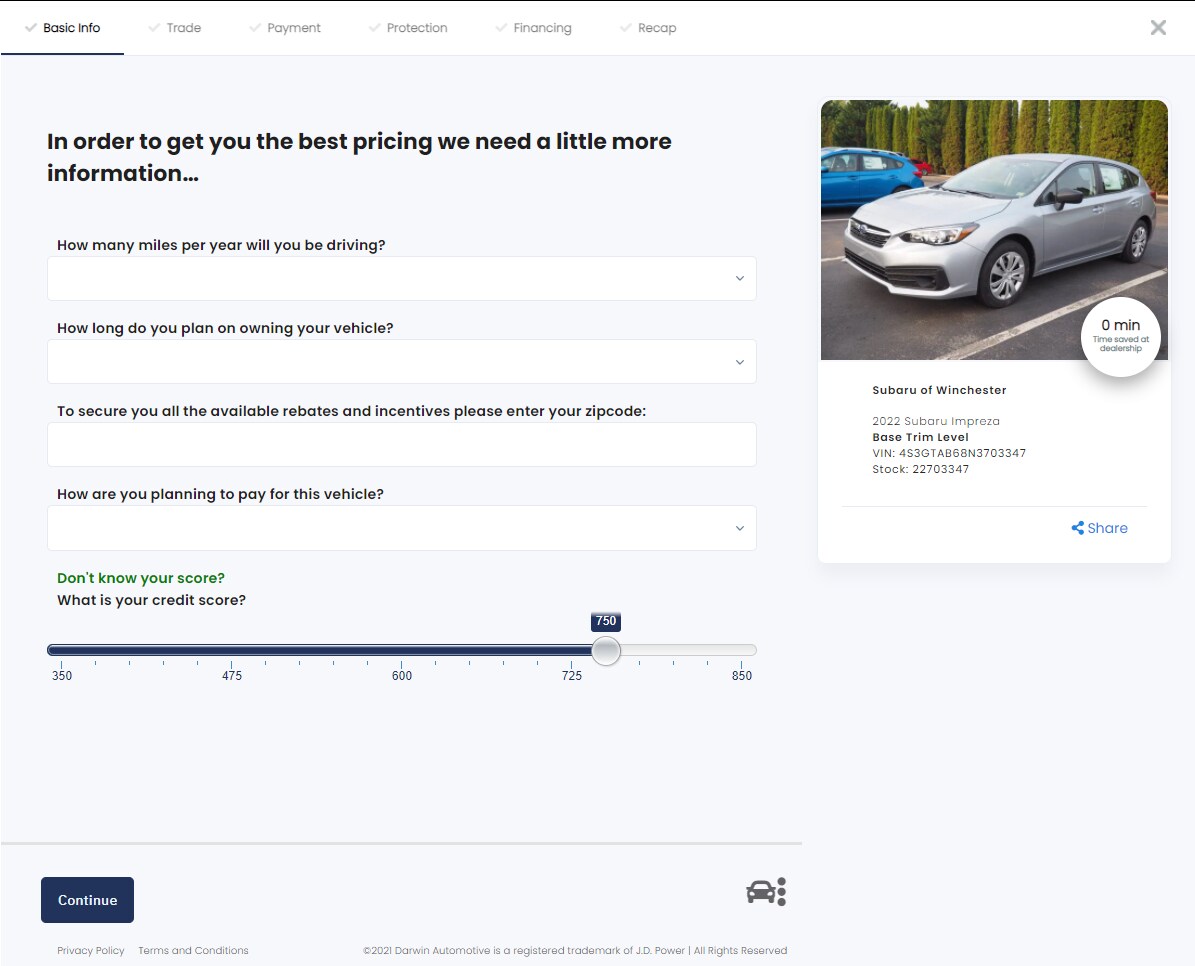Expand the ownership length dropdown
Screen dimensions: 1195x966
(402, 361)
